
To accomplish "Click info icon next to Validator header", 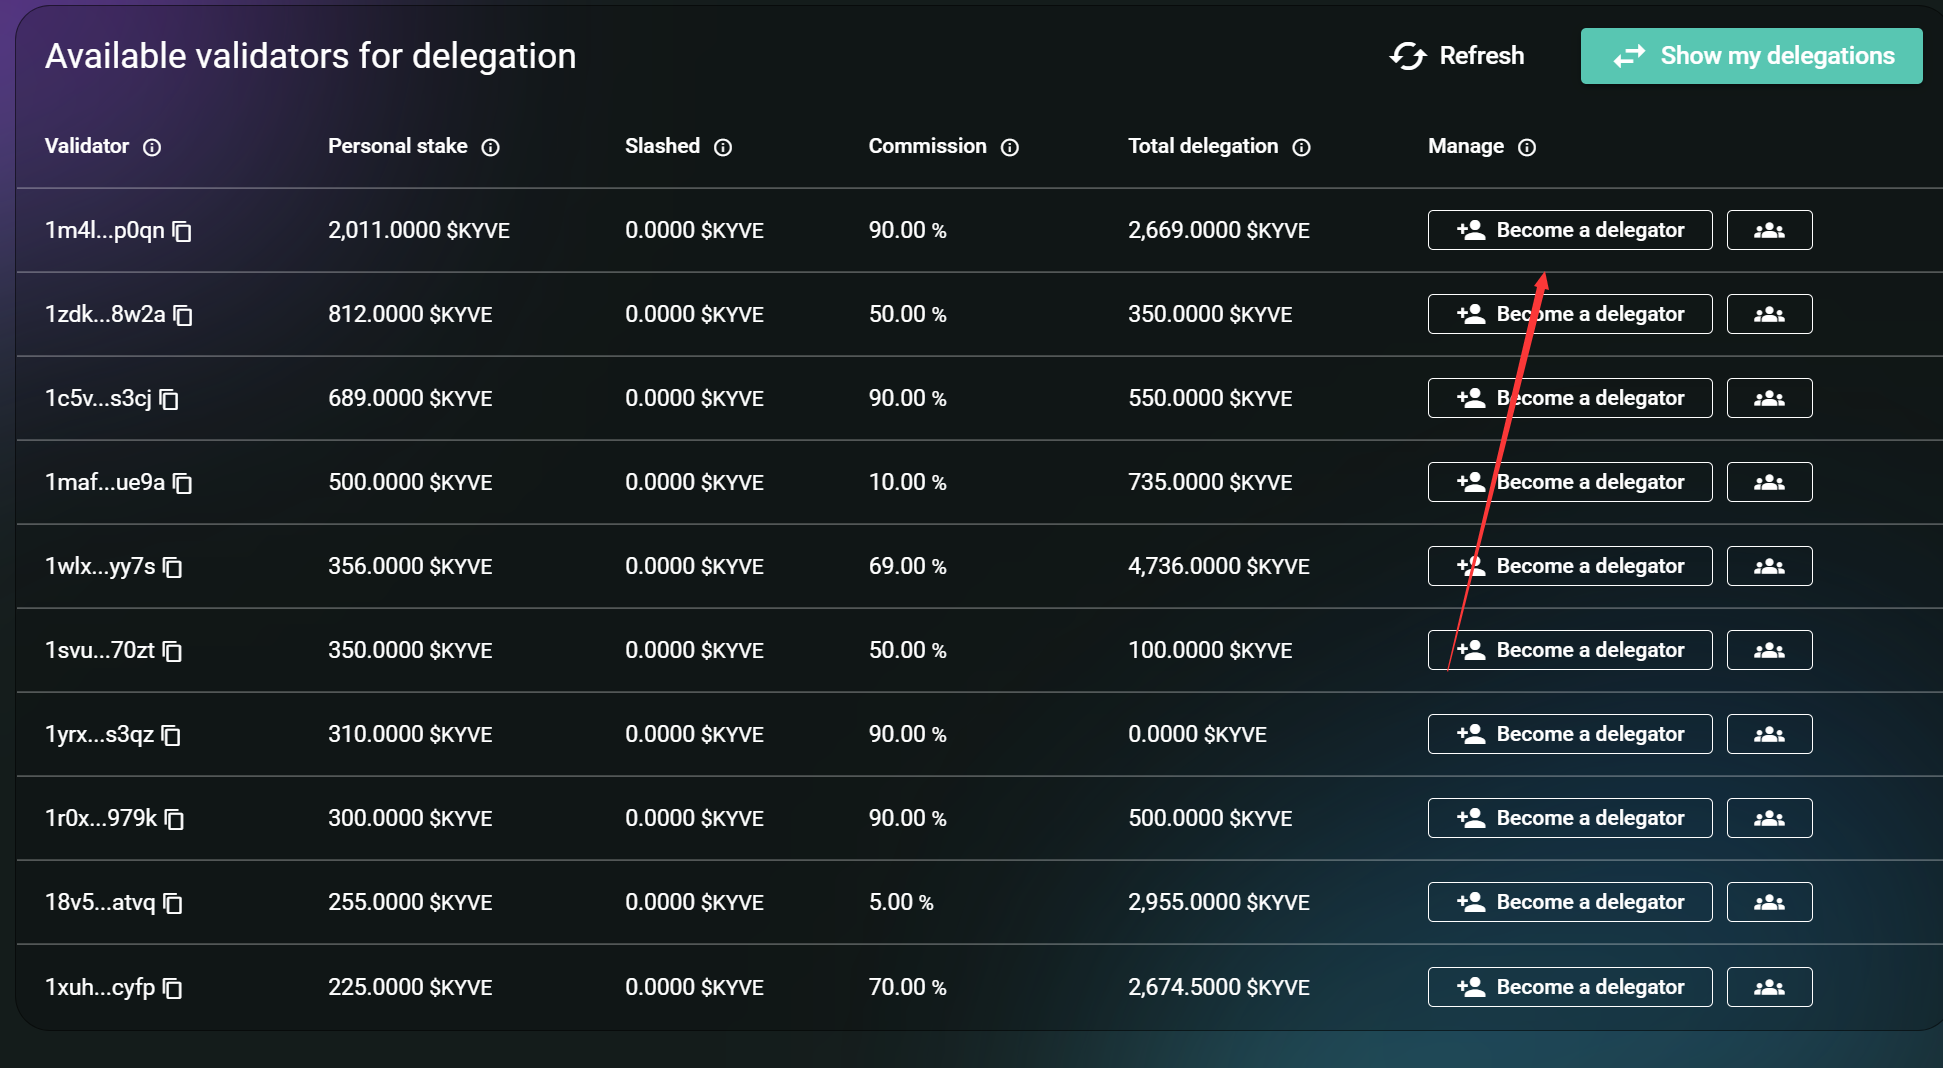I will tap(152, 147).
